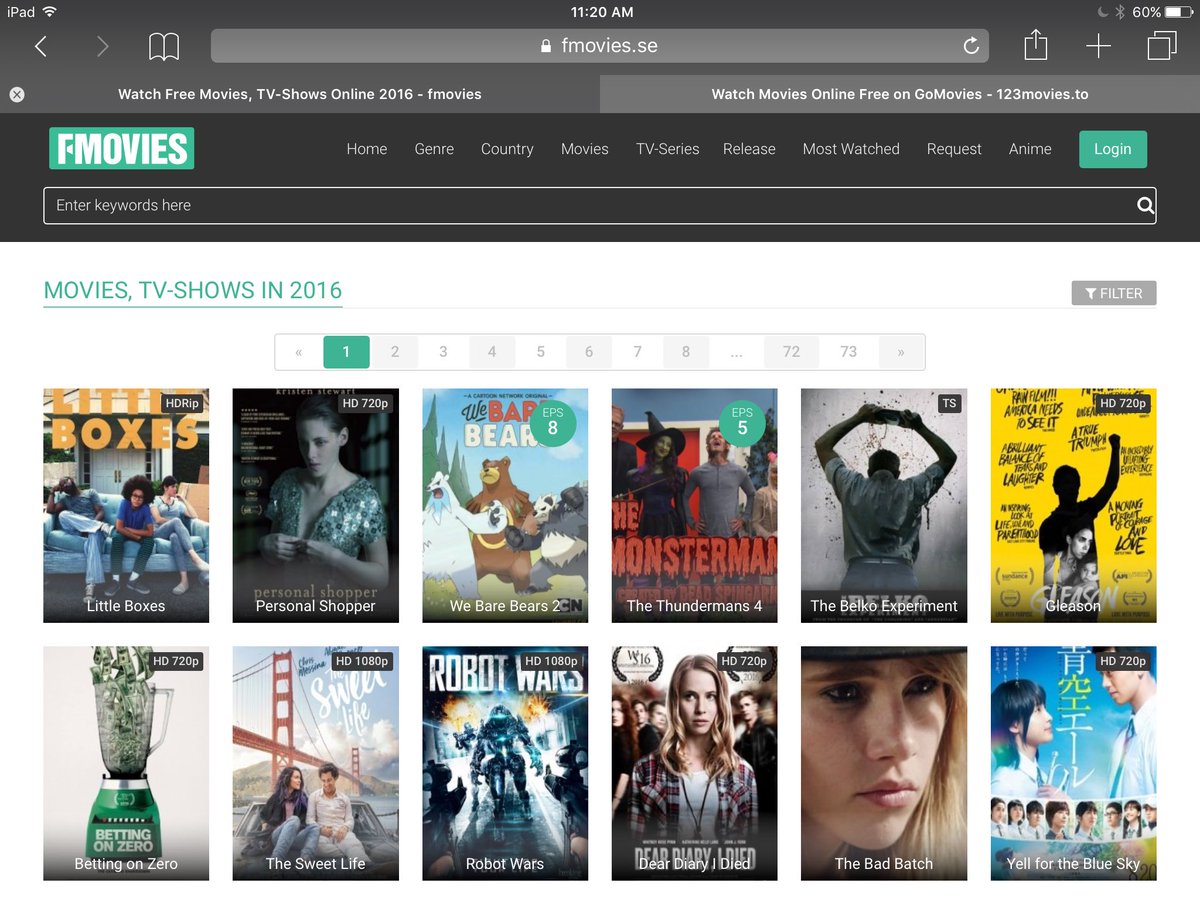Select the fmovies browser tab
The width and height of the screenshot is (1200, 900).
click(300, 94)
